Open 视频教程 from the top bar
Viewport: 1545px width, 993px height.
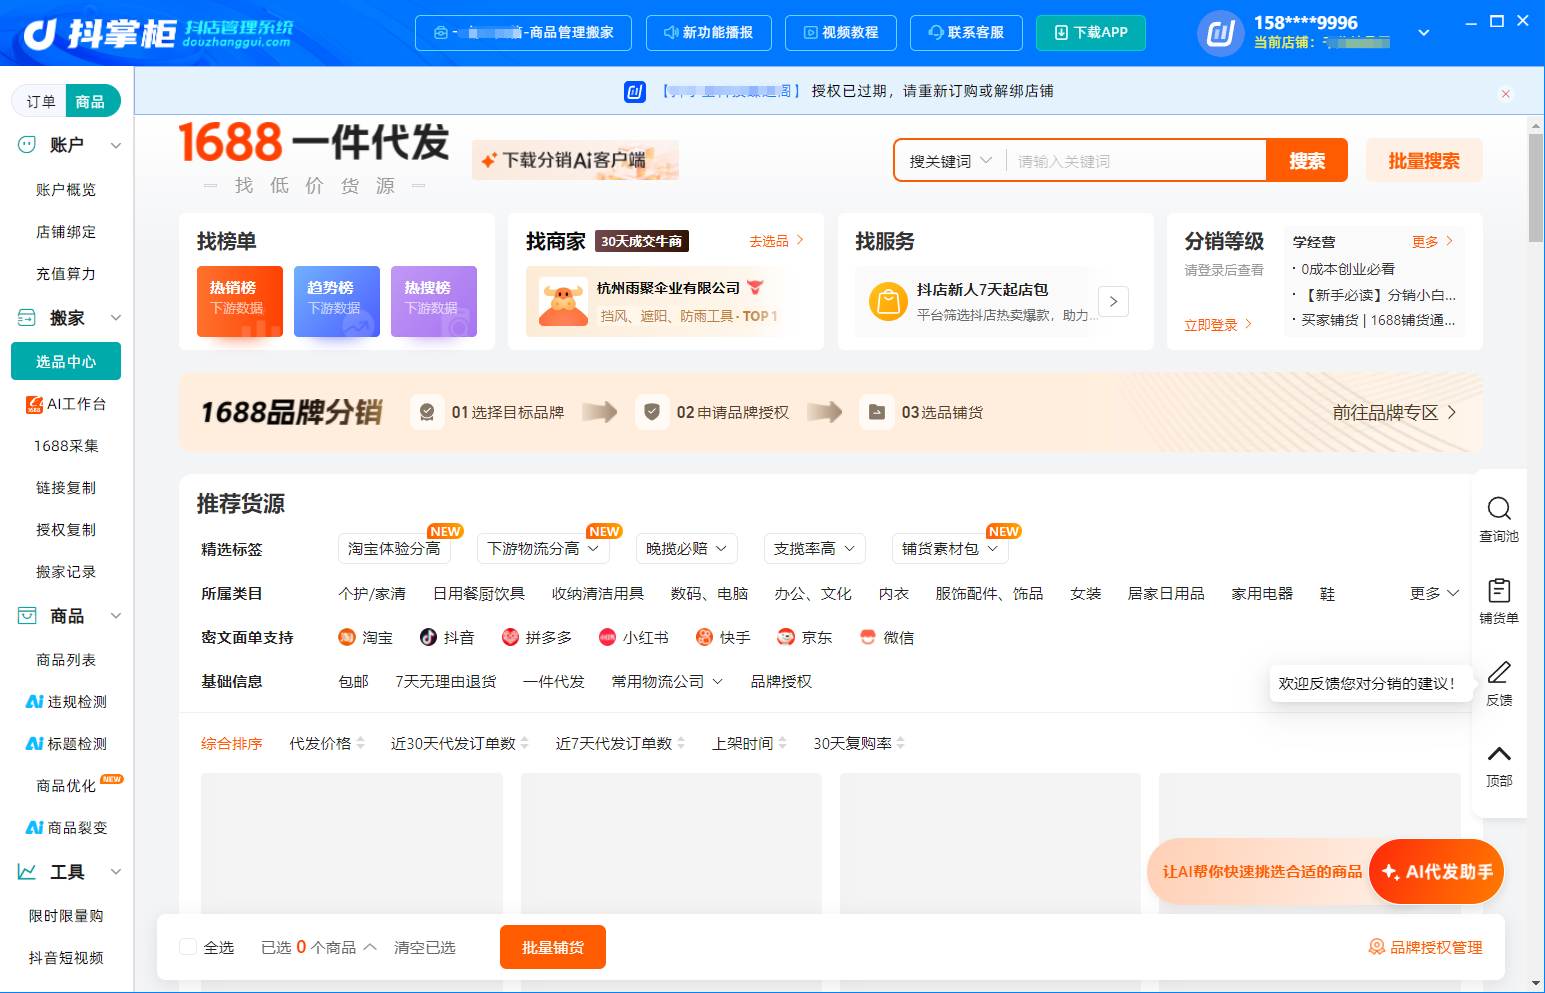click(x=841, y=33)
